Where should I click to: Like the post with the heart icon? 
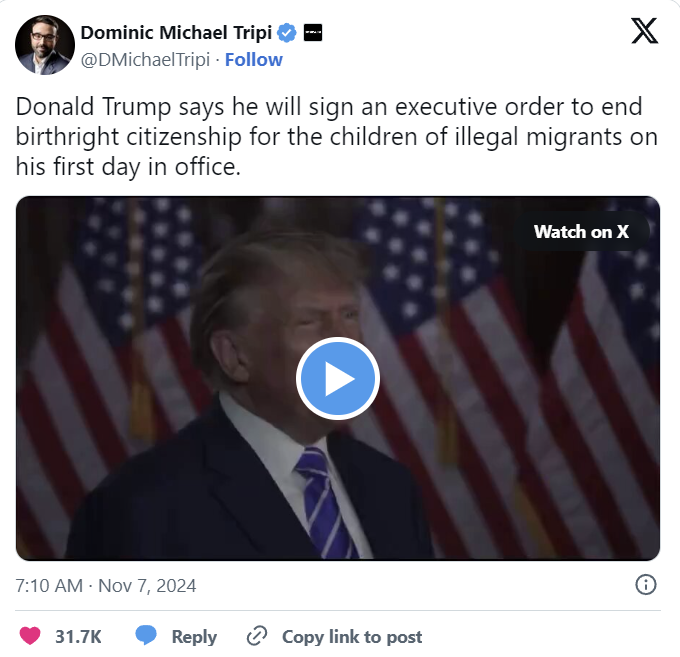click(x=30, y=636)
